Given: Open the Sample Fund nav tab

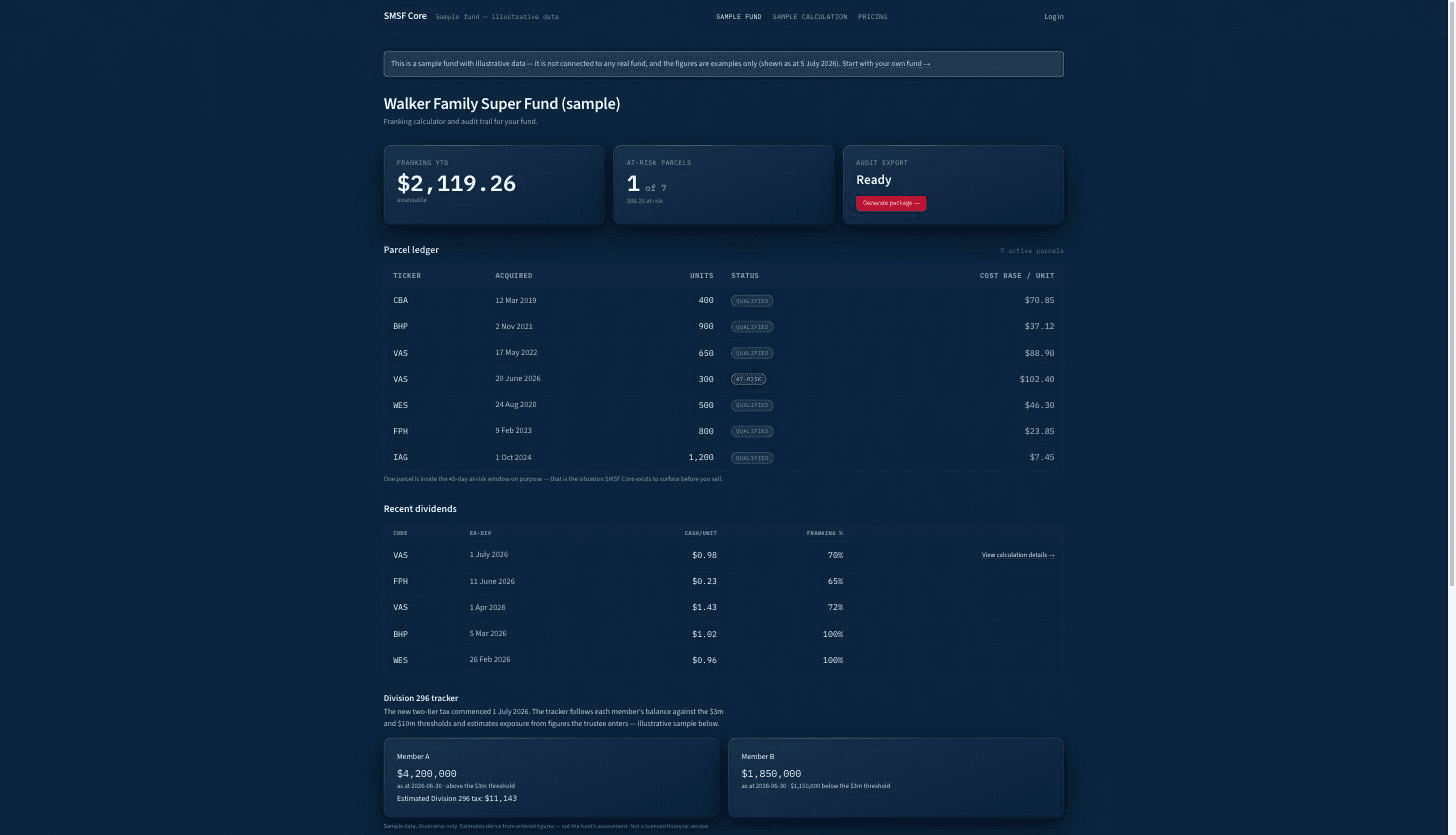Looking at the screenshot, I should 738,17.
